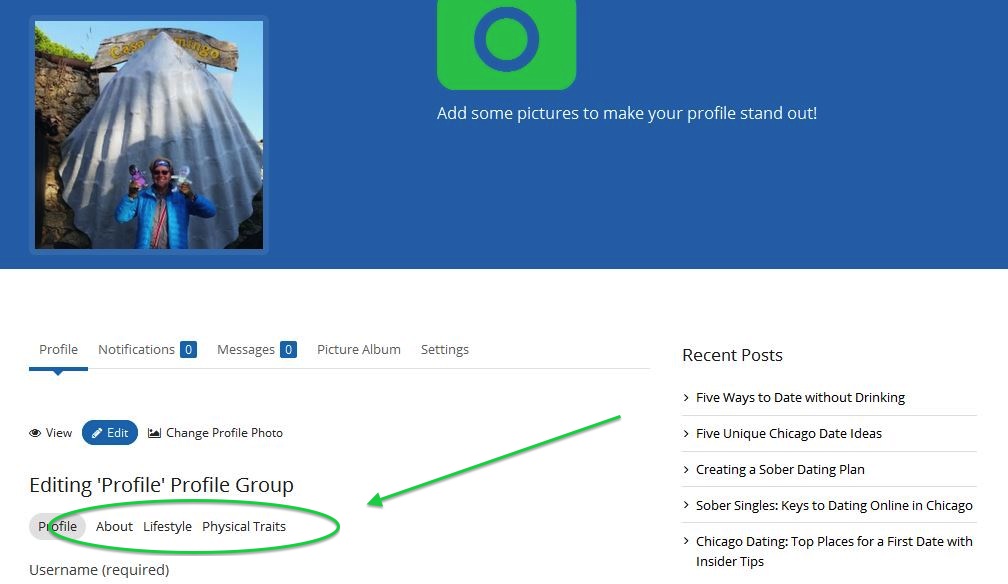This screenshot has width=1008, height=584.
Task: Select the About profile group tab
Action: tap(114, 526)
